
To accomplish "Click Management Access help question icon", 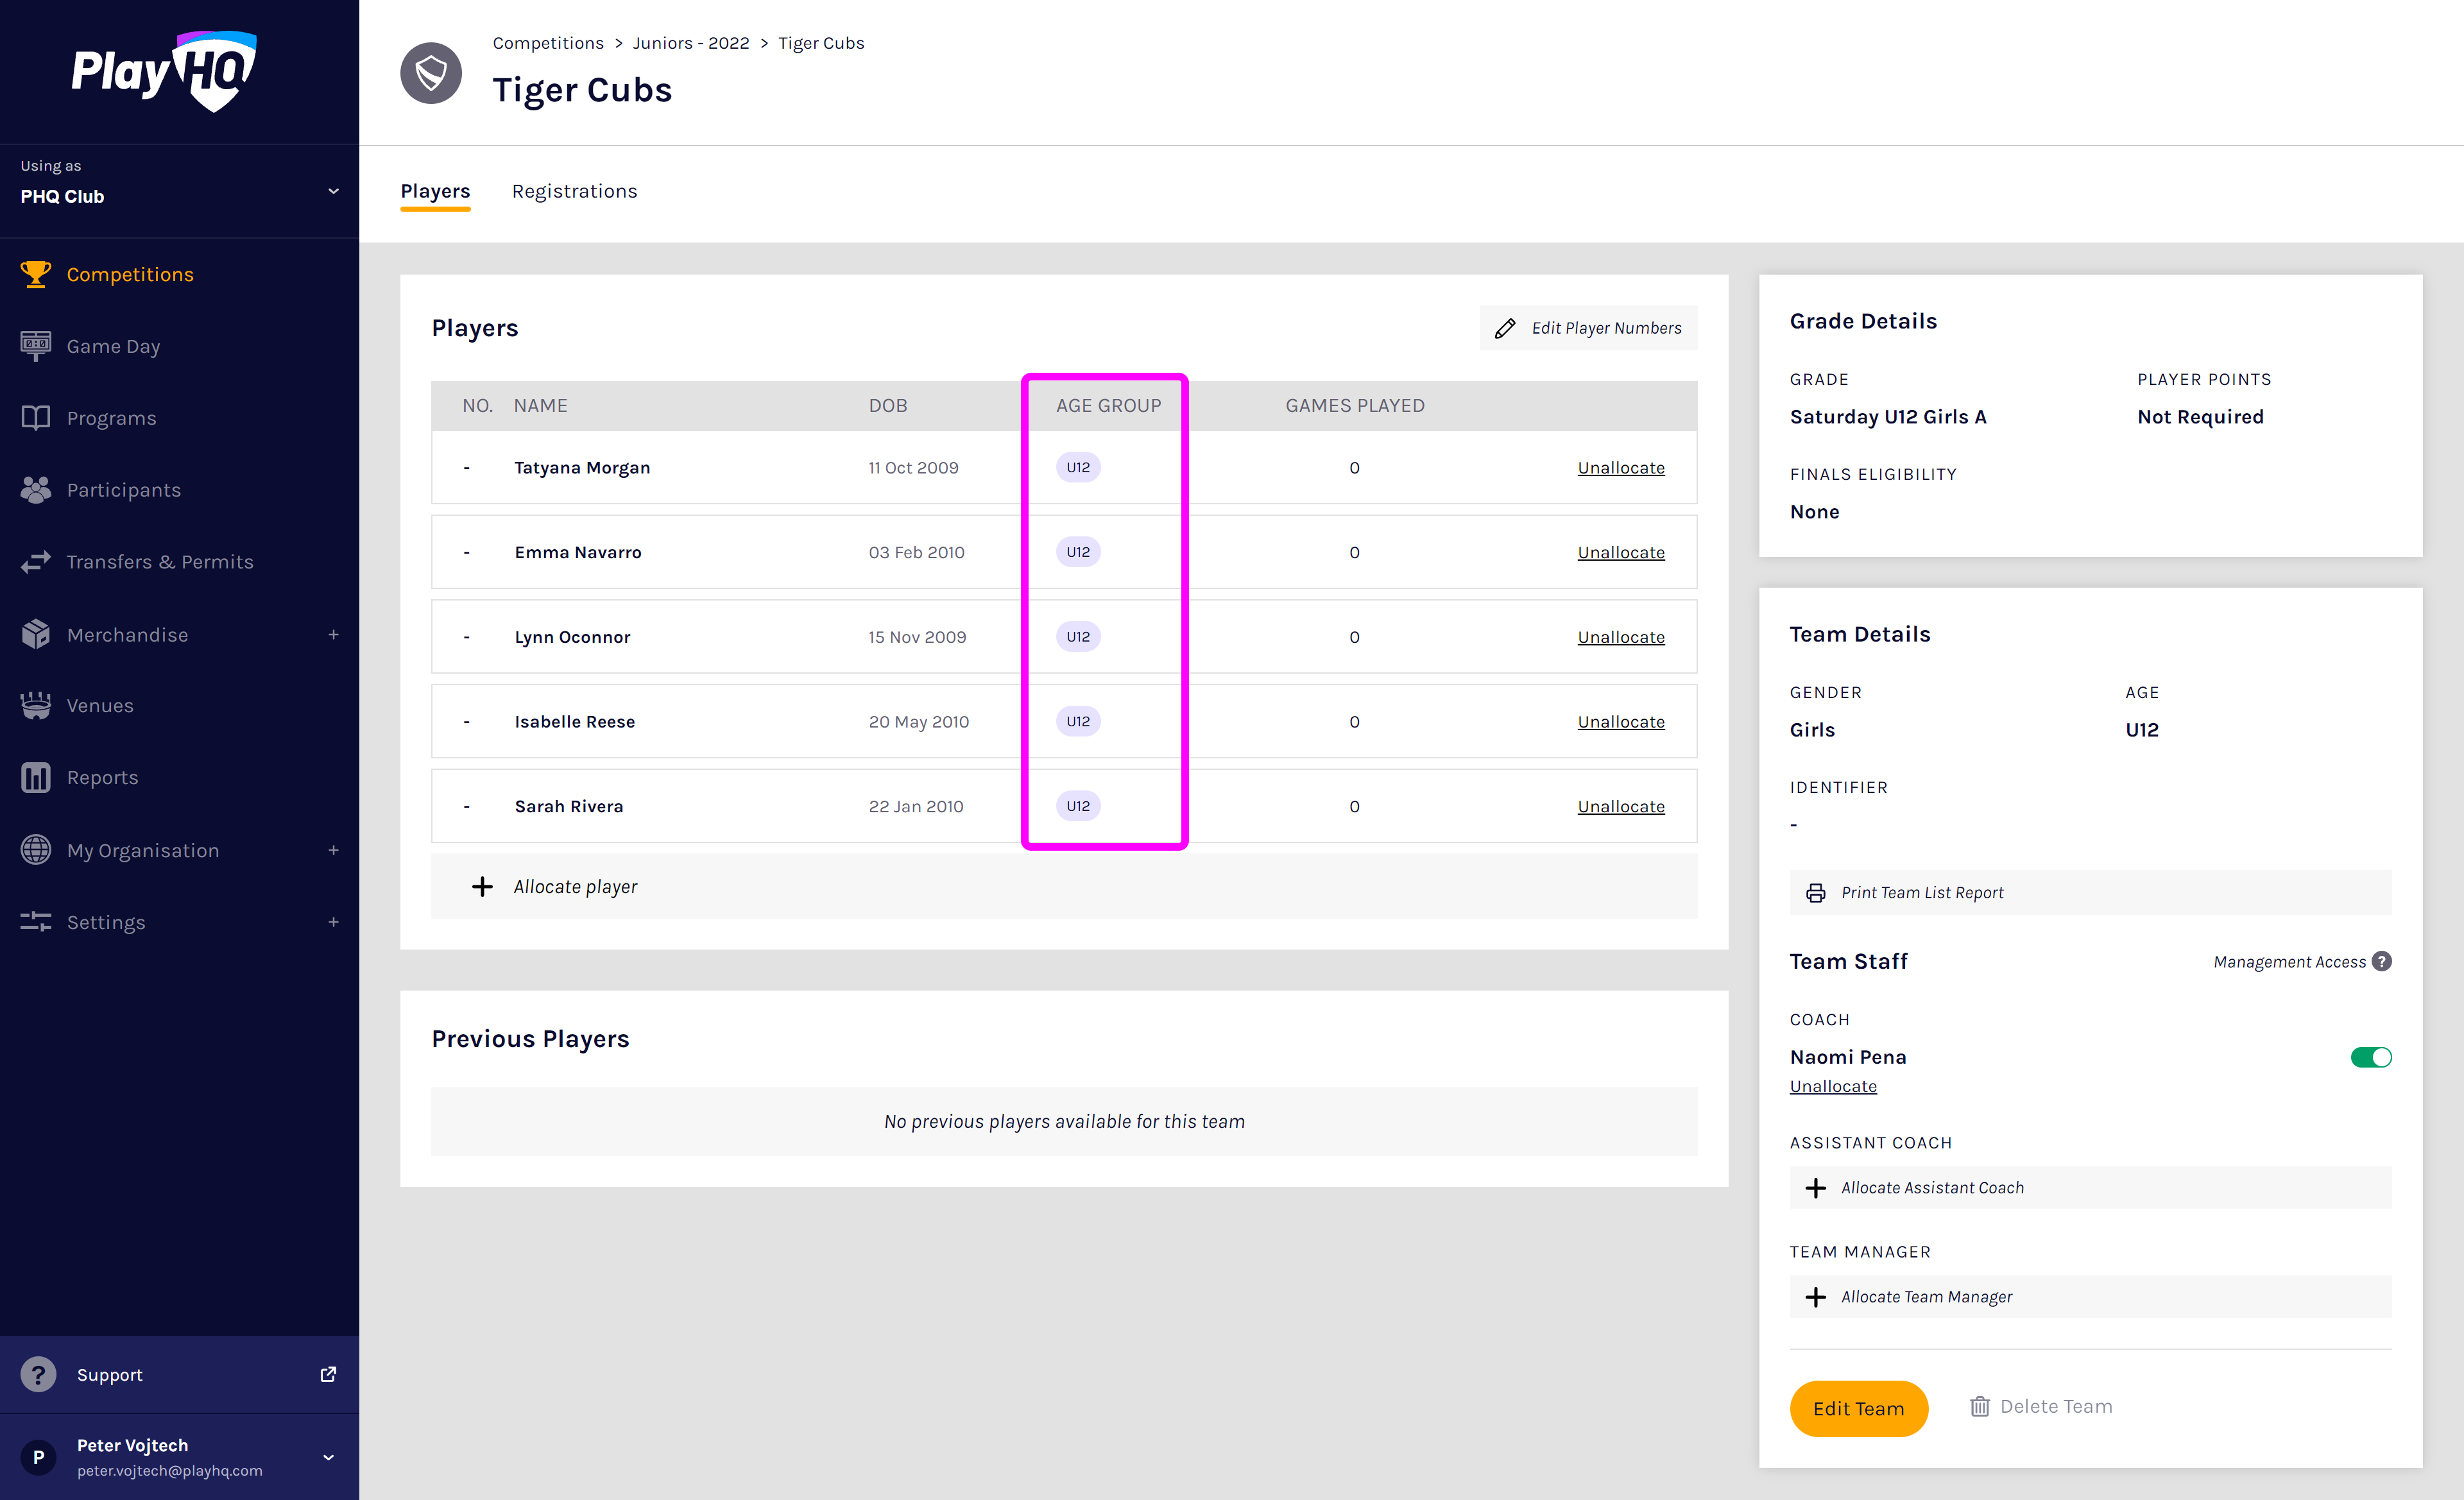I will [x=2382, y=962].
